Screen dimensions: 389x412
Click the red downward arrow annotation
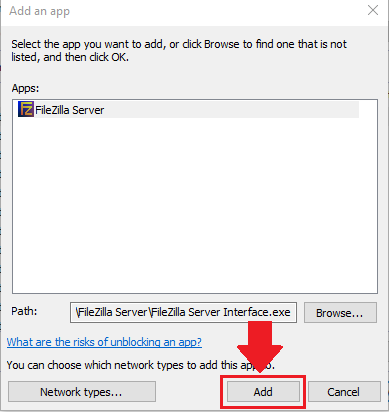click(x=260, y=347)
